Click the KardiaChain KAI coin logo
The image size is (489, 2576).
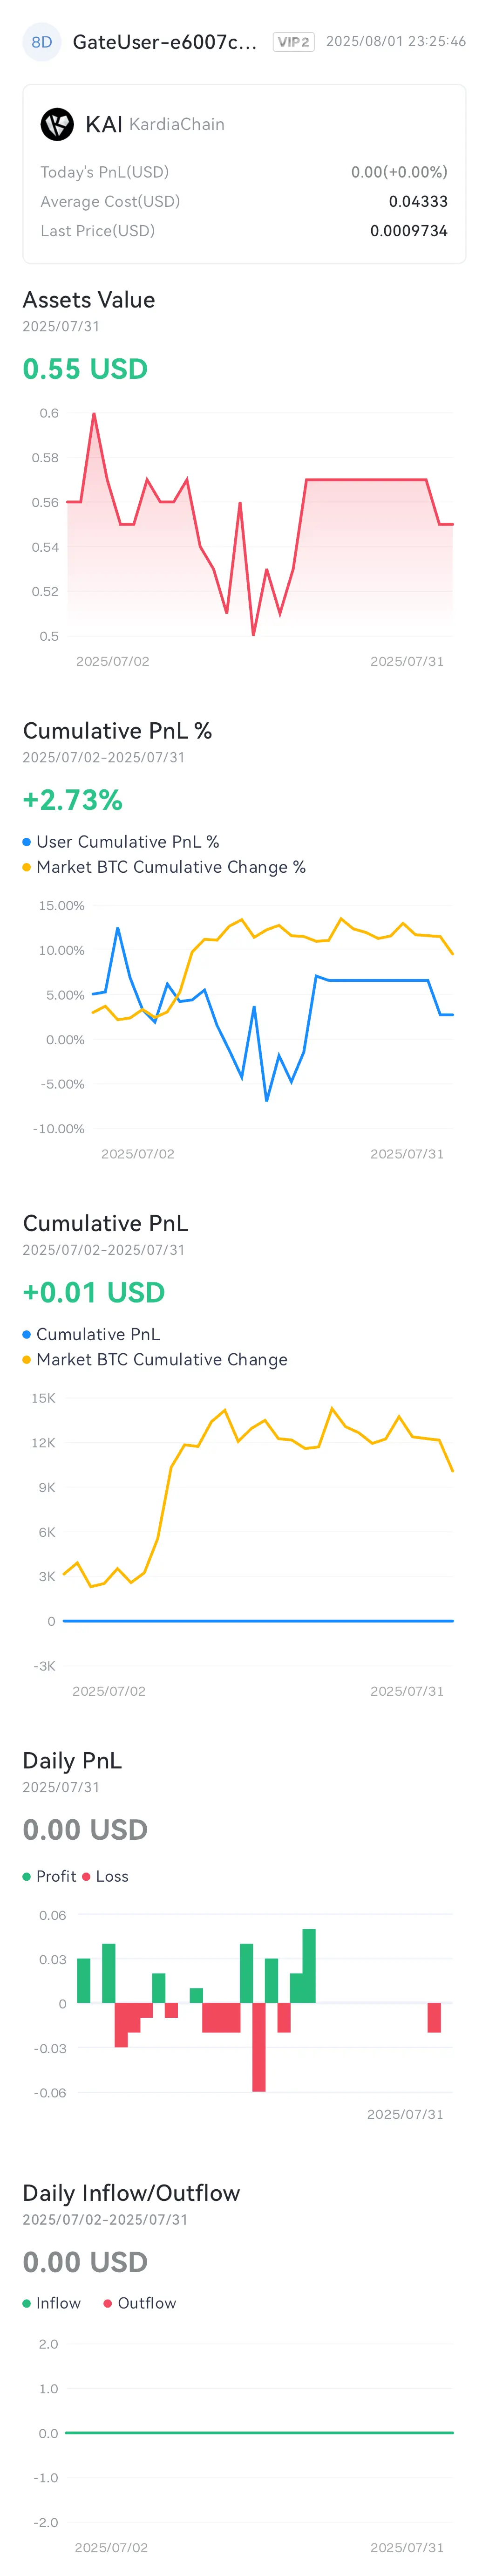(x=57, y=124)
